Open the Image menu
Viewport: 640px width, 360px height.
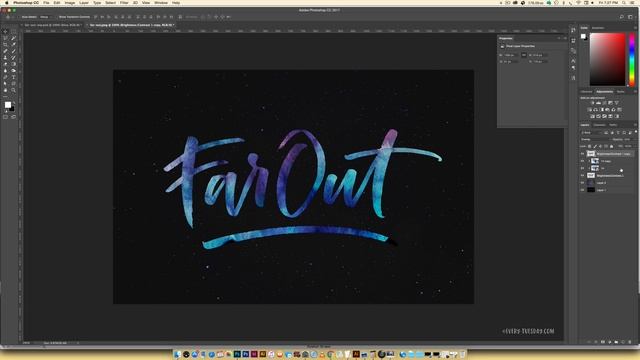click(70, 3)
